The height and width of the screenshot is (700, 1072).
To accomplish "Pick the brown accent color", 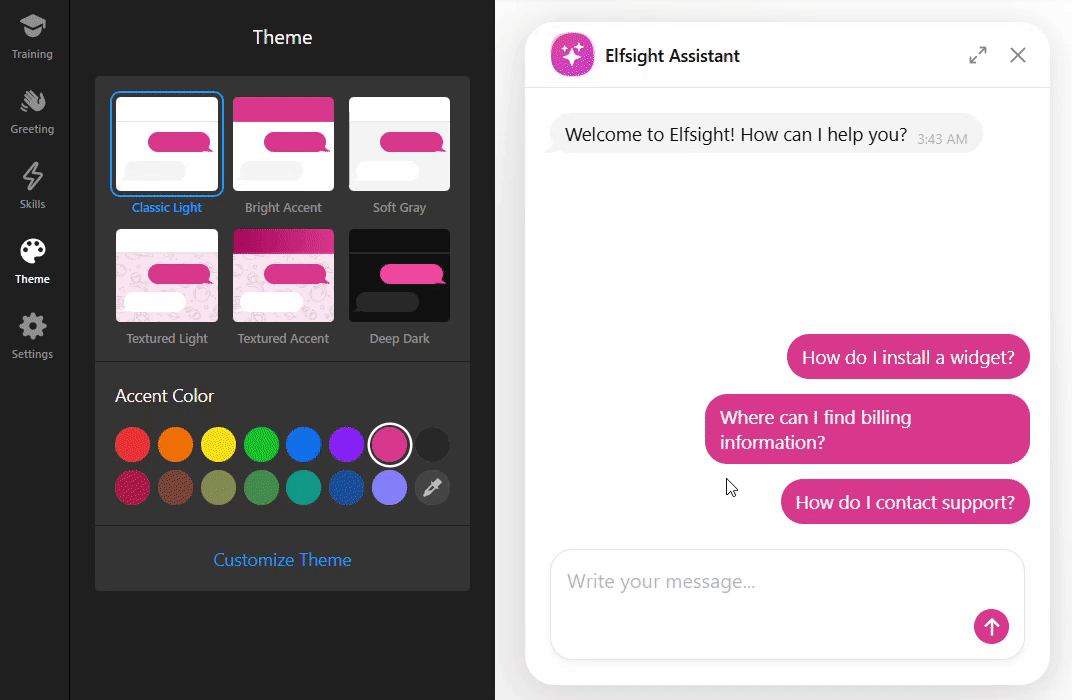I will click(176, 487).
